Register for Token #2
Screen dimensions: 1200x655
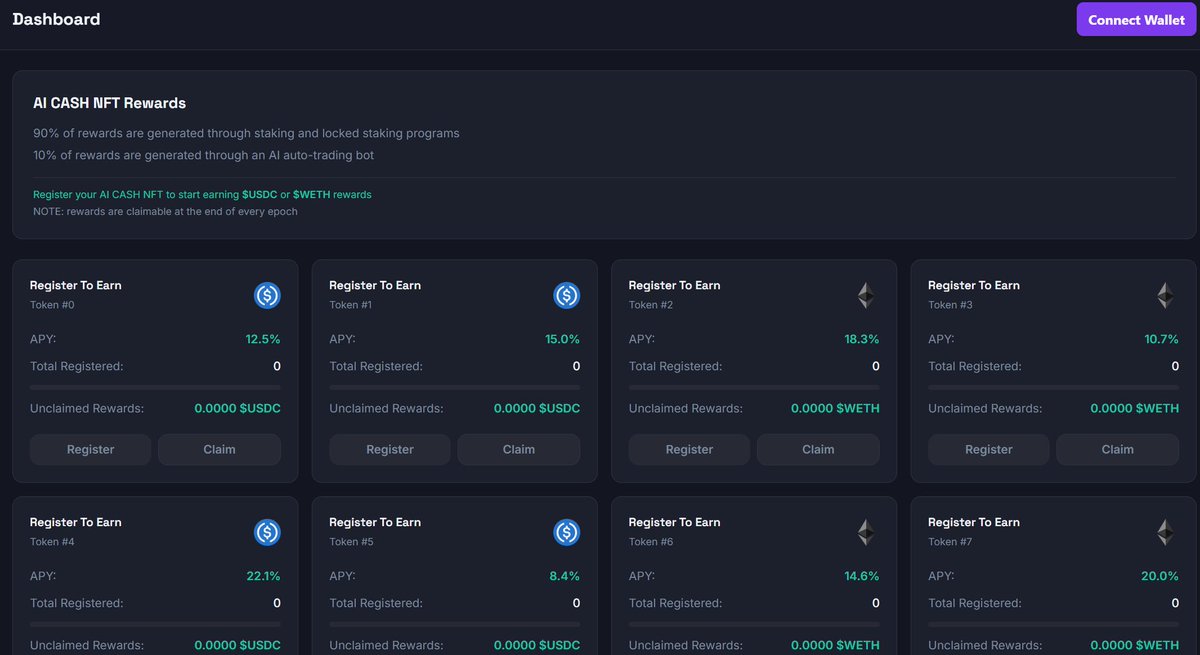coord(689,449)
